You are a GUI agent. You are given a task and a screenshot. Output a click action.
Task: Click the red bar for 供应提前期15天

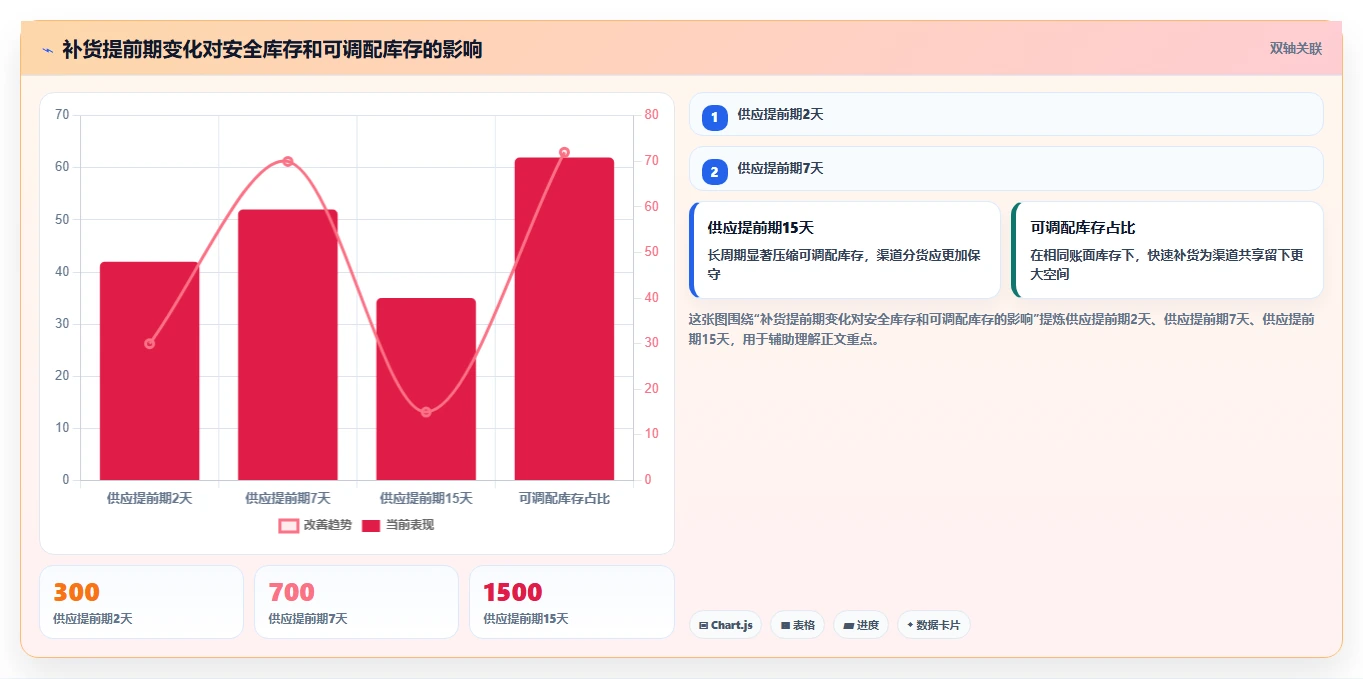point(426,389)
